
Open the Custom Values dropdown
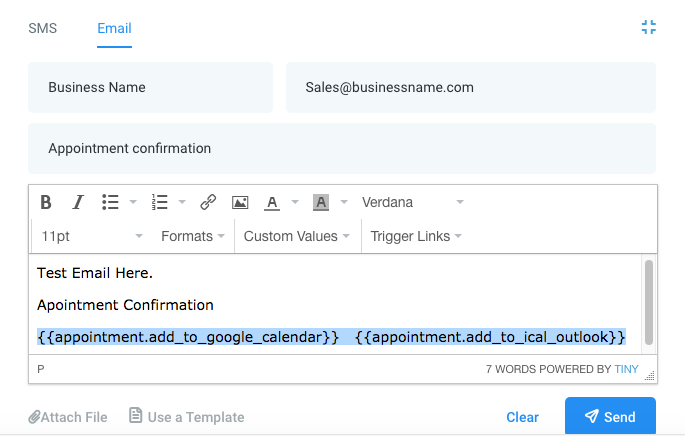[297, 236]
